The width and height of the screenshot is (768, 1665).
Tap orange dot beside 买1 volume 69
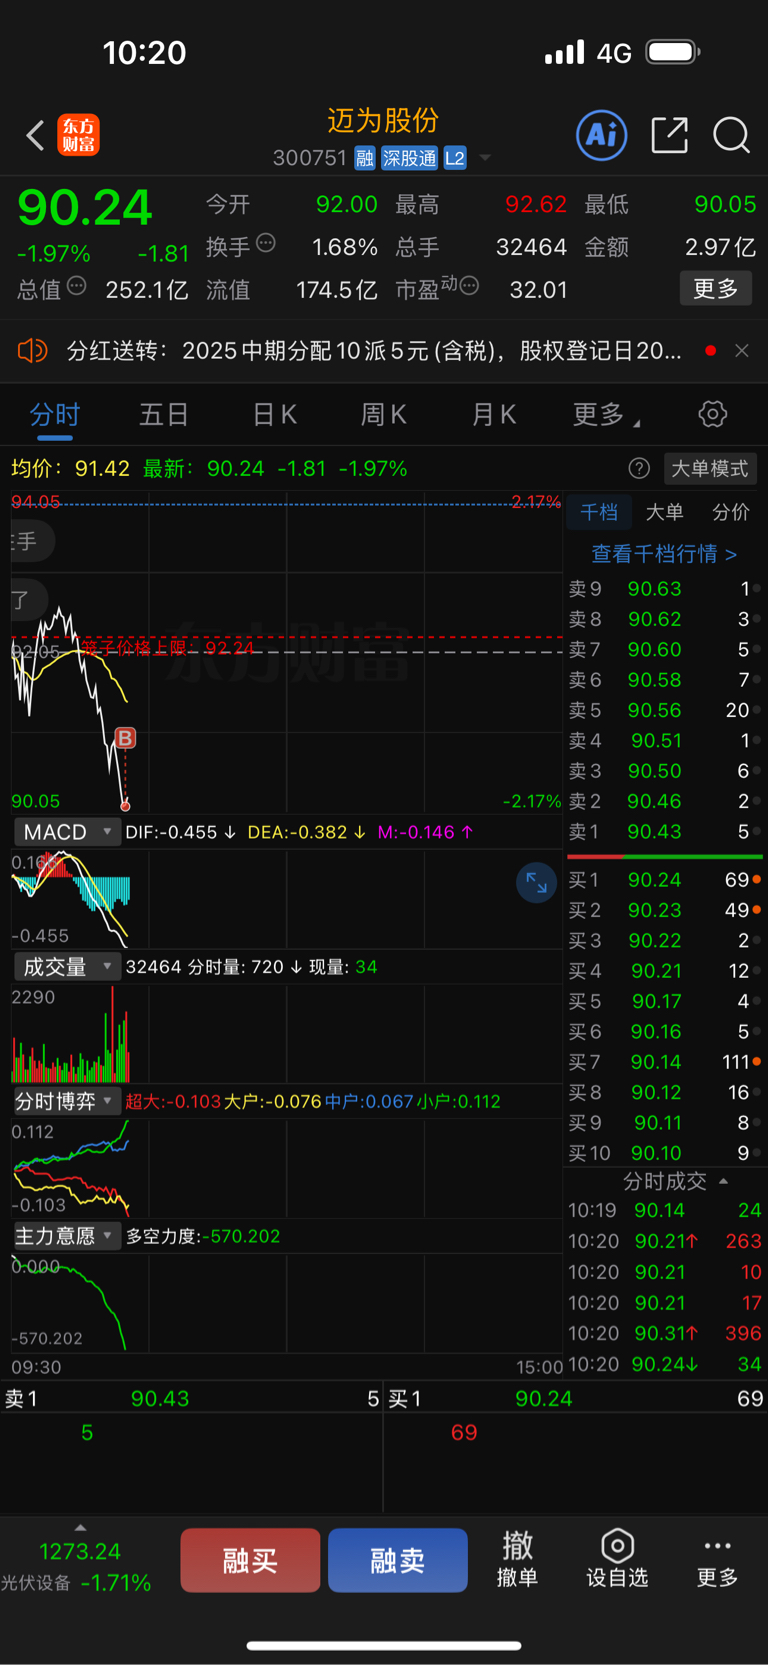(x=757, y=879)
